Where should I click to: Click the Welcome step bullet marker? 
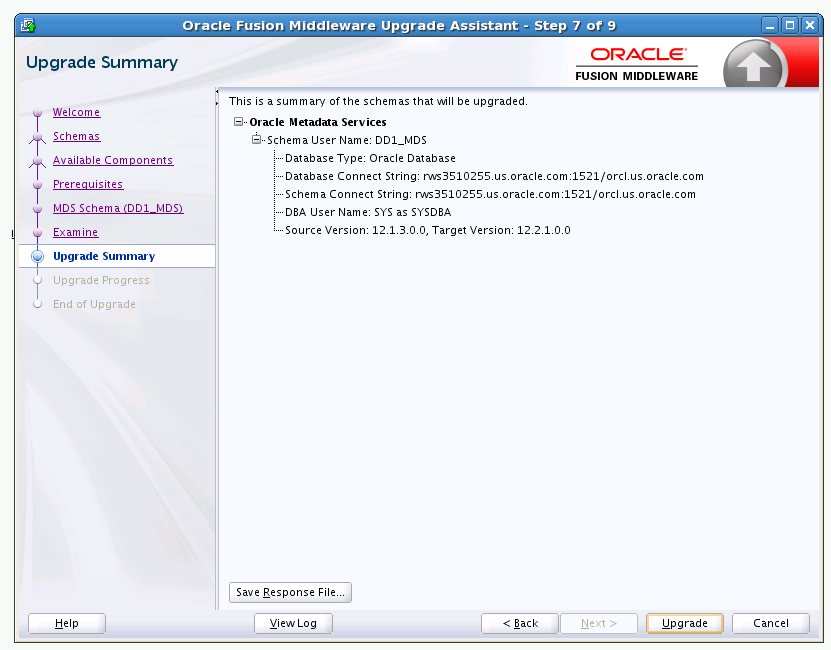point(37,112)
